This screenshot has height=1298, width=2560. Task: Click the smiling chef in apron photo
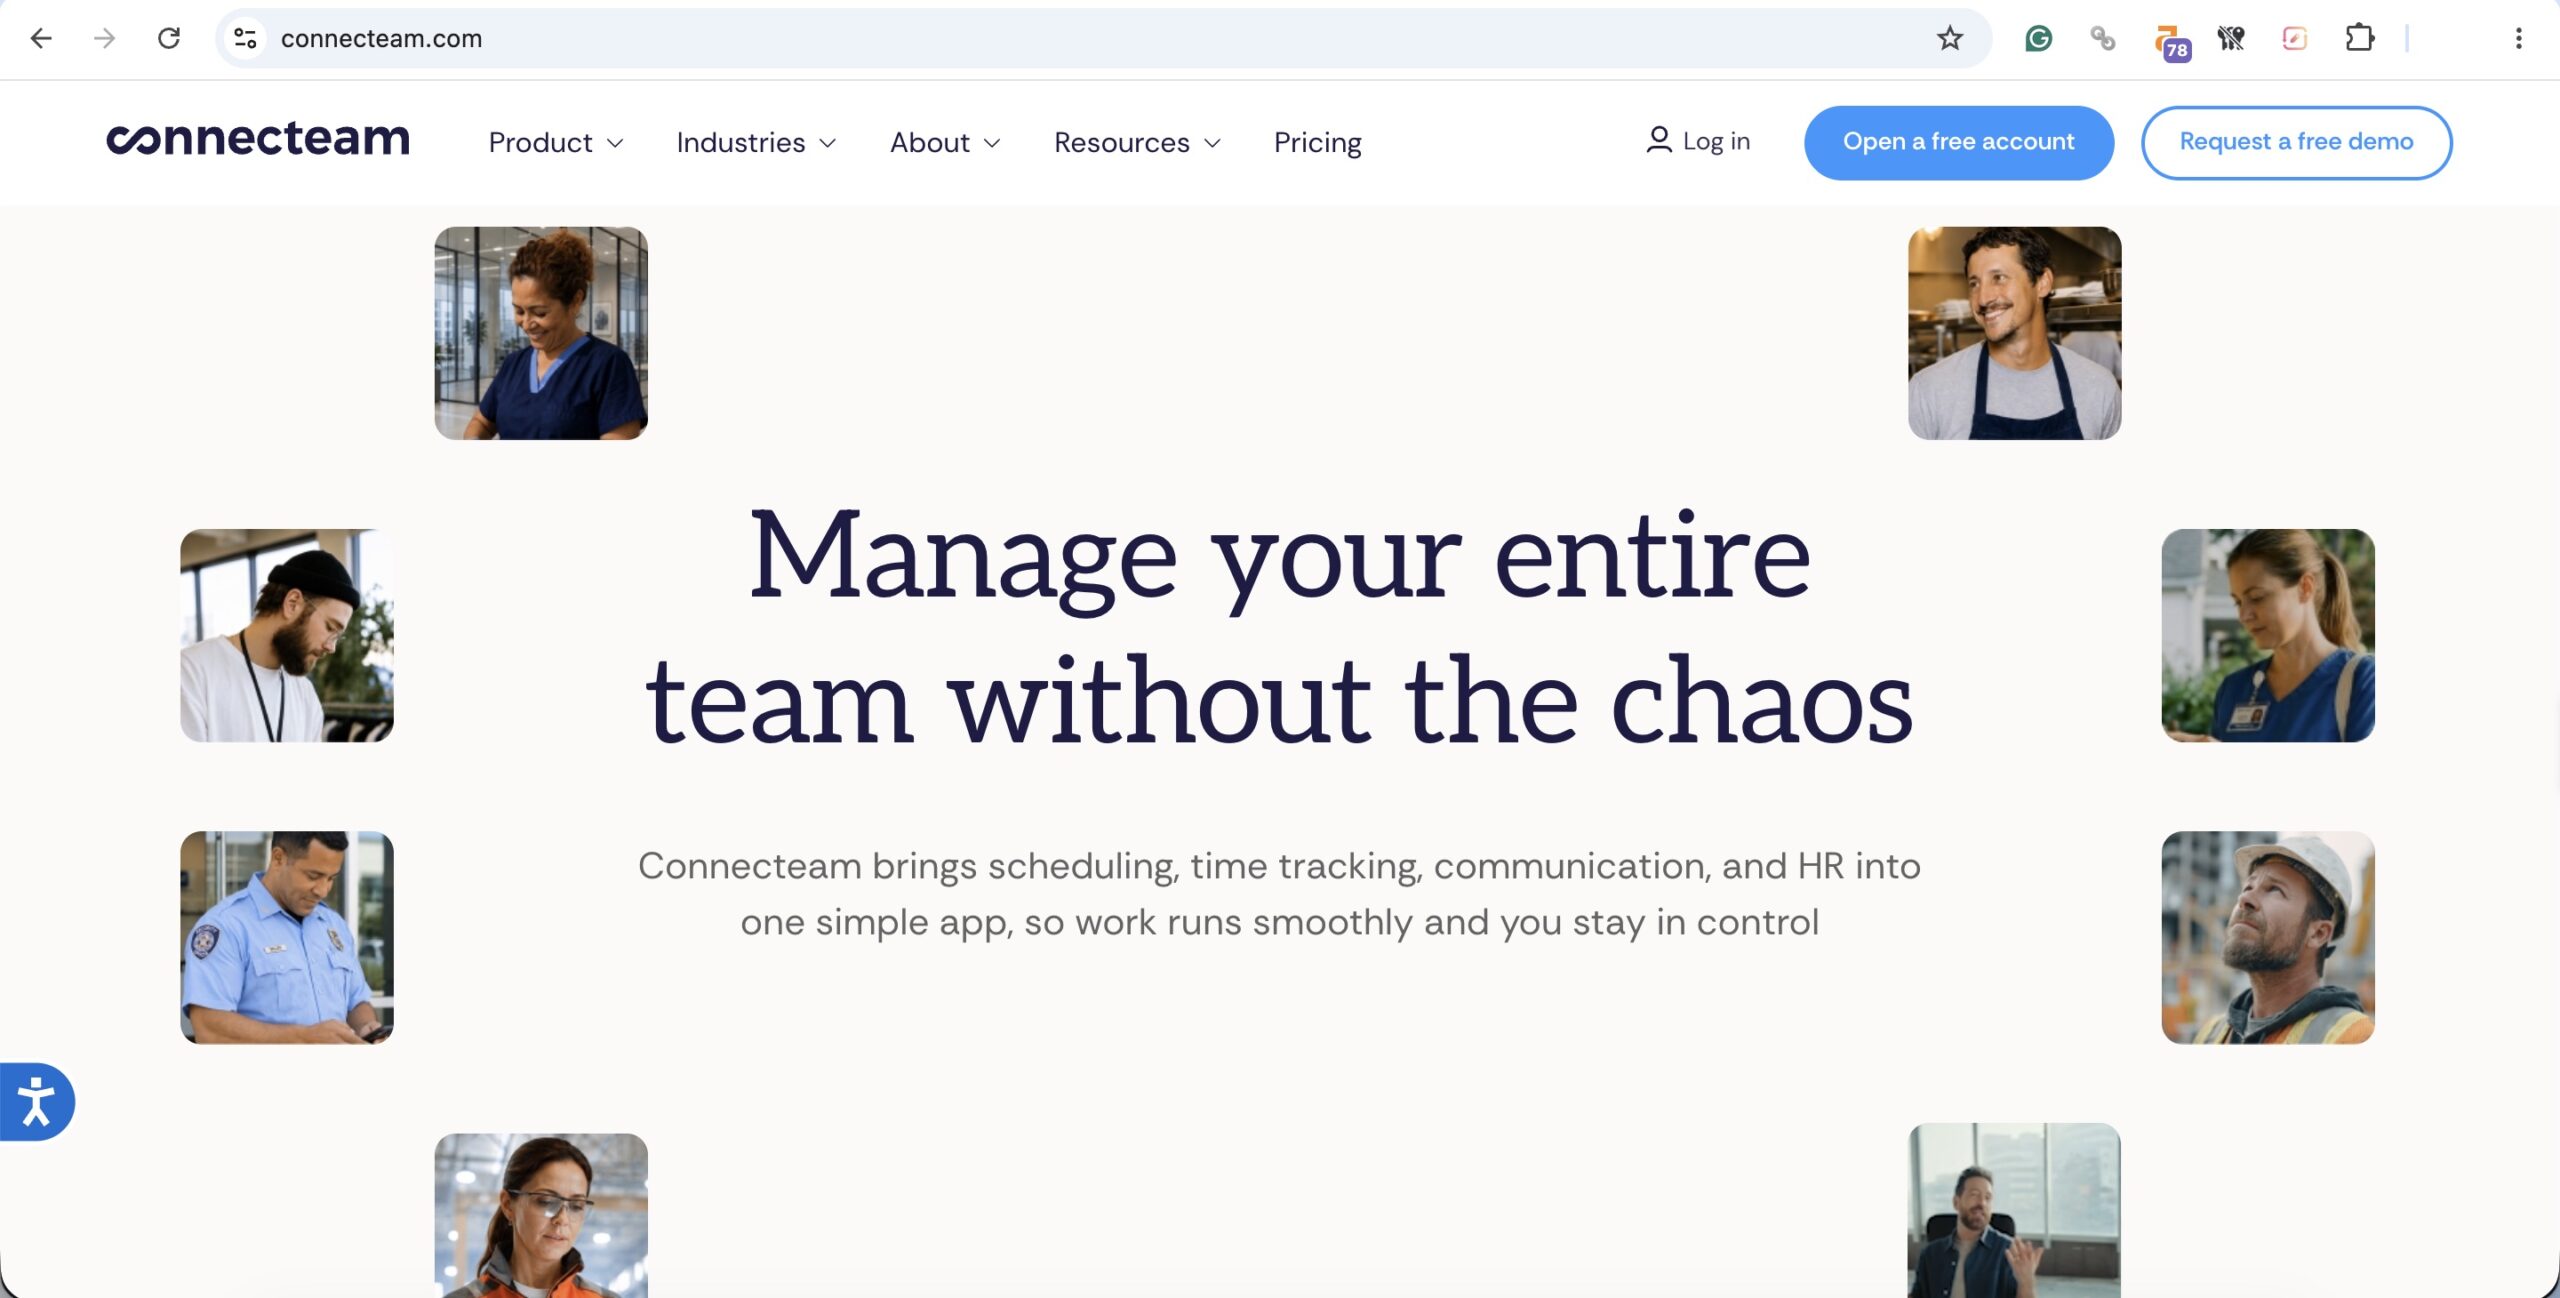click(x=2014, y=333)
